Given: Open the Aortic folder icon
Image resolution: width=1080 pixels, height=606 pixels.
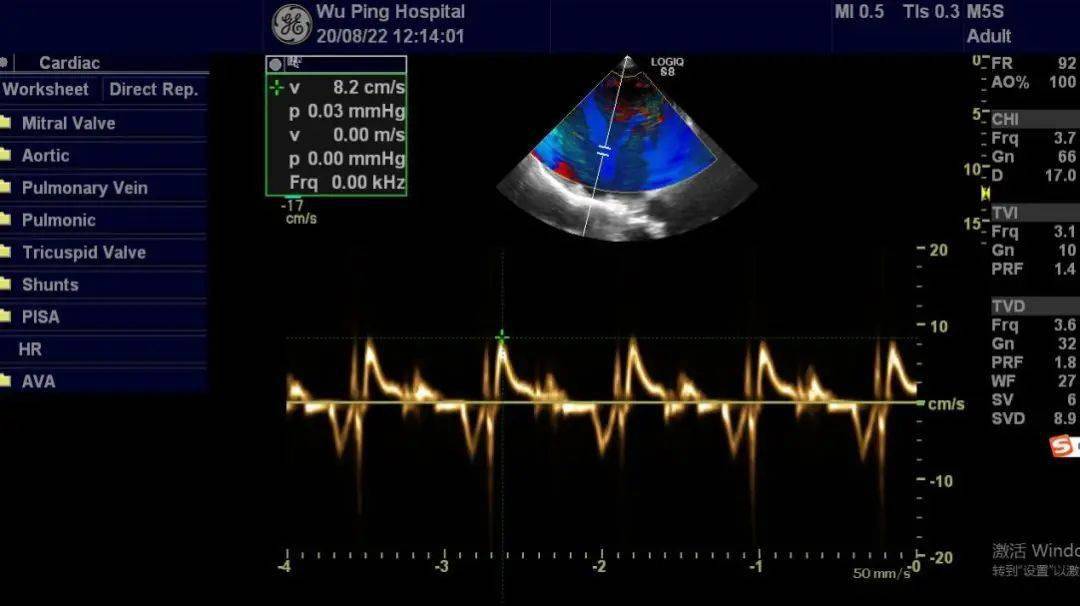Looking at the screenshot, I should coord(6,155).
